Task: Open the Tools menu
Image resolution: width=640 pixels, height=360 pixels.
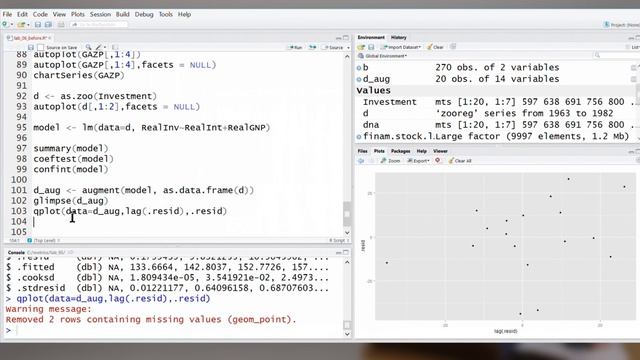Action: (x=166, y=14)
